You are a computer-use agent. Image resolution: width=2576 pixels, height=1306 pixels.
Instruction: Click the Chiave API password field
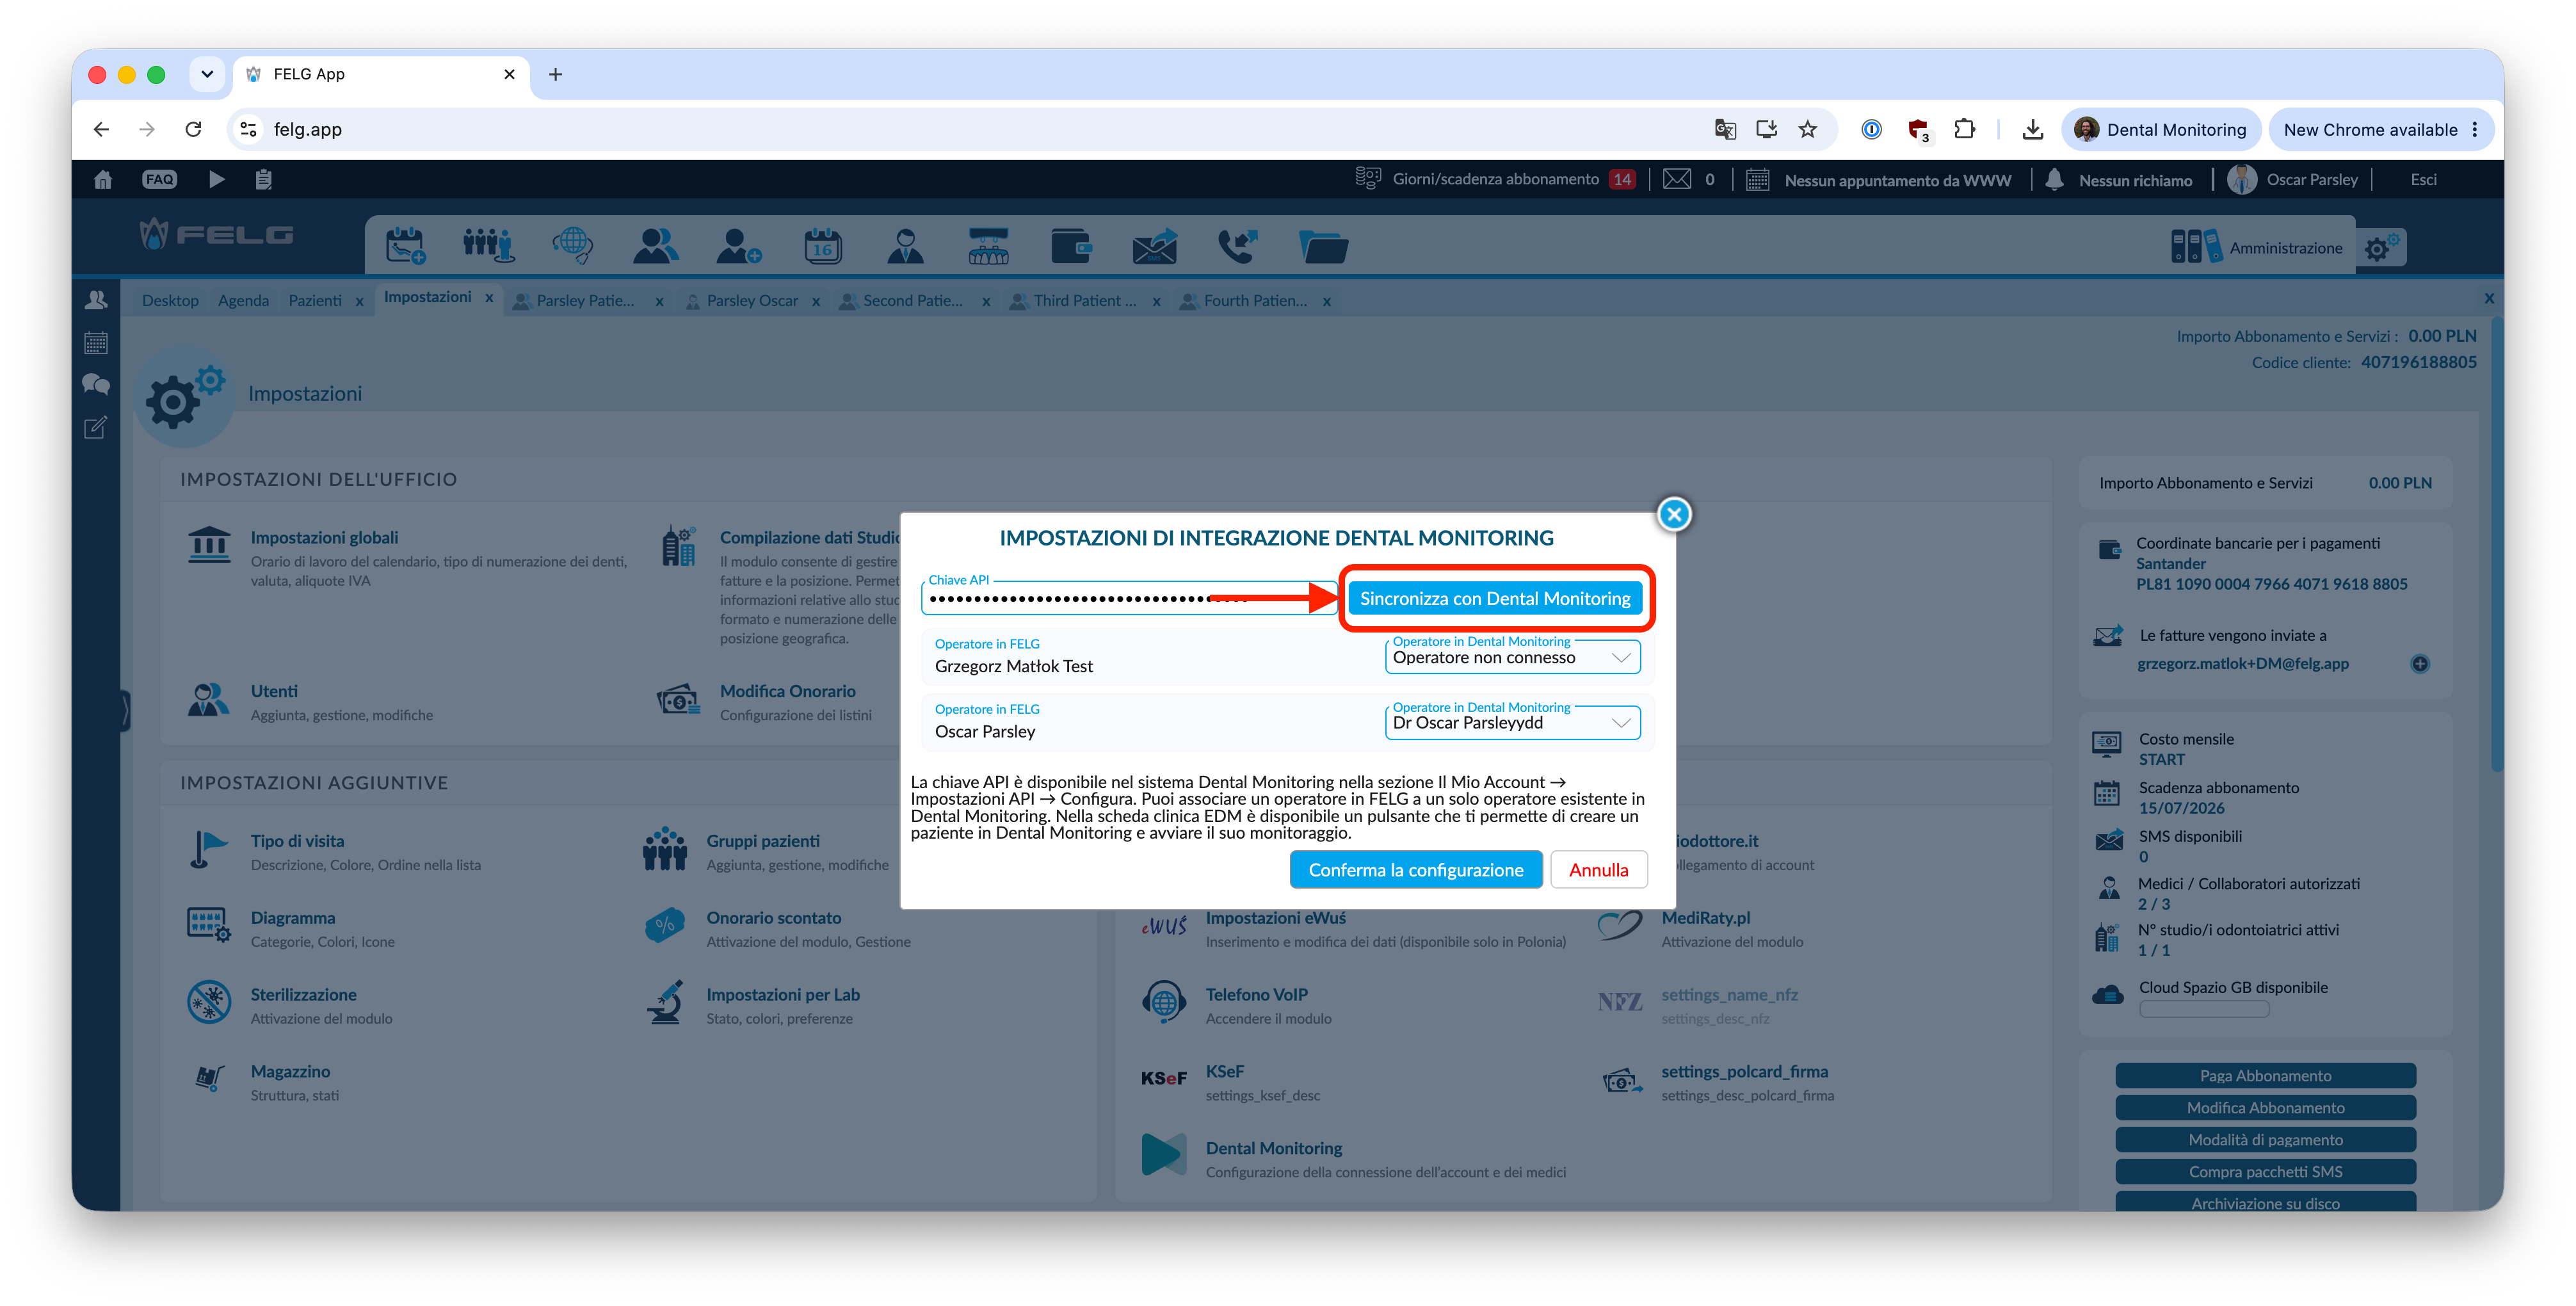[1128, 598]
